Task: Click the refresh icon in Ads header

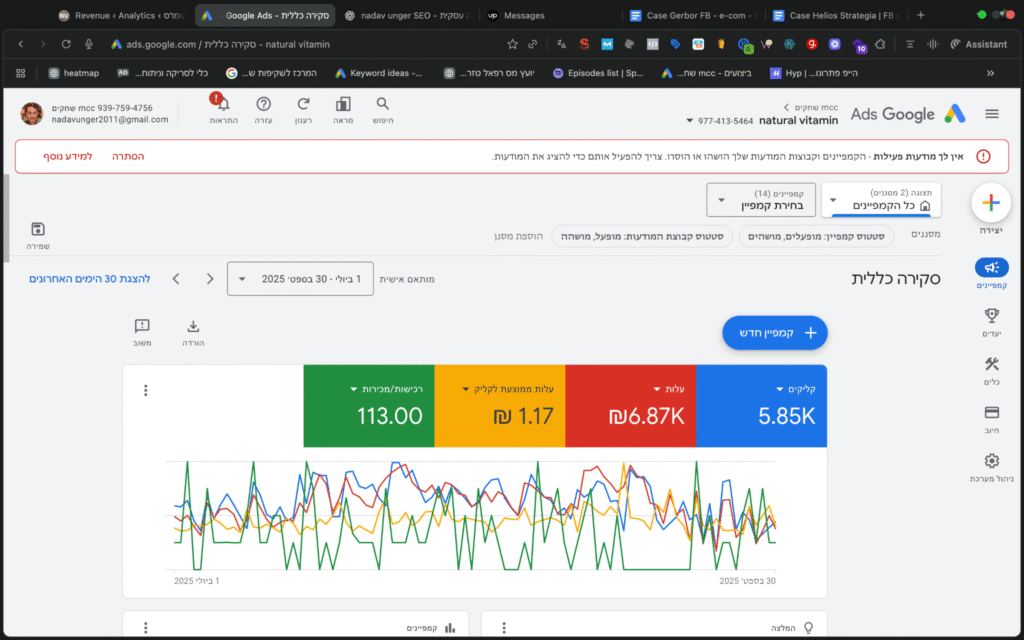Action: (303, 105)
